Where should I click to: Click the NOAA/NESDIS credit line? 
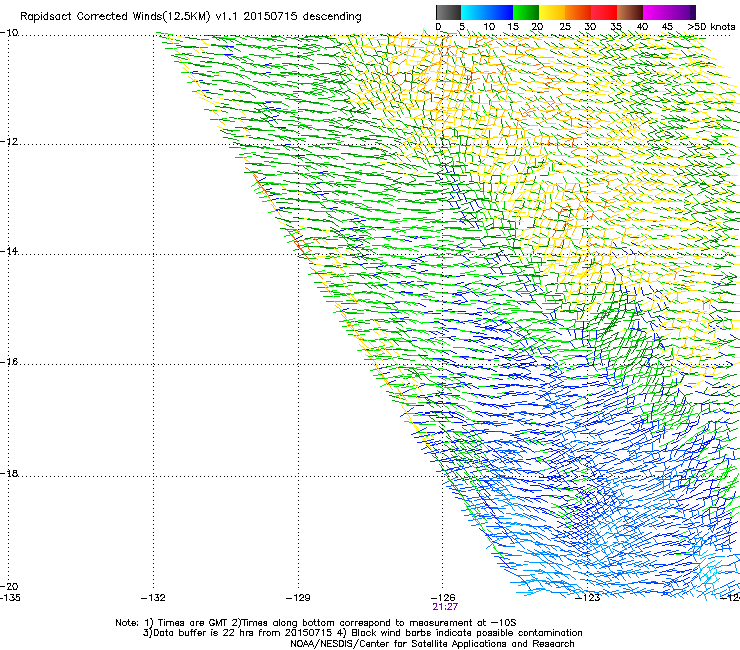(432, 644)
